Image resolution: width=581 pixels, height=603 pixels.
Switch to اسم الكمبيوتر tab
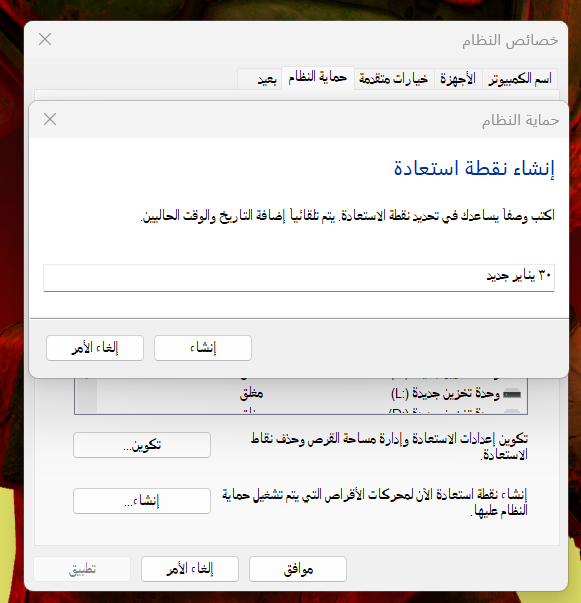pos(520,79)
